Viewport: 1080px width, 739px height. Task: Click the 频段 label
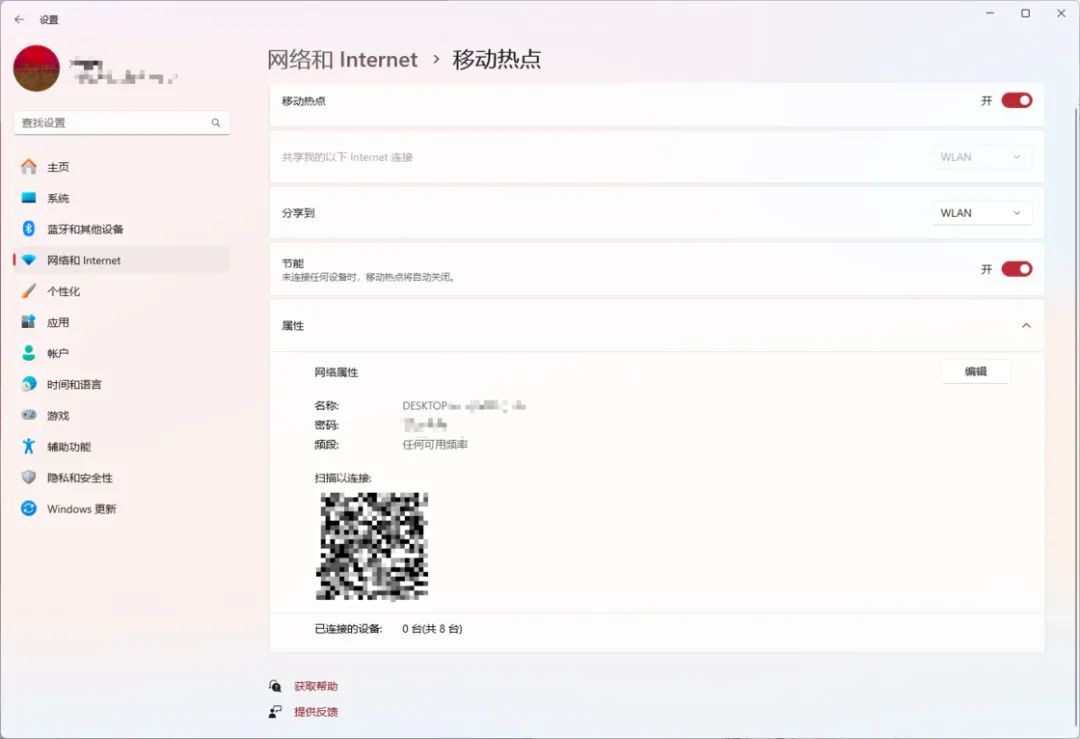point(327,444)
